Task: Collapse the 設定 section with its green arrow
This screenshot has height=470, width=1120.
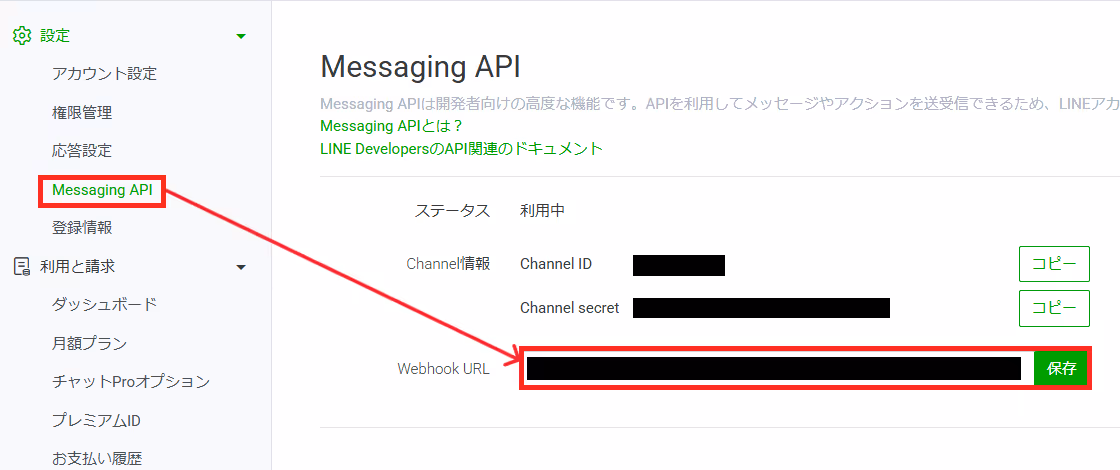Action: click(x=241, y=36)
